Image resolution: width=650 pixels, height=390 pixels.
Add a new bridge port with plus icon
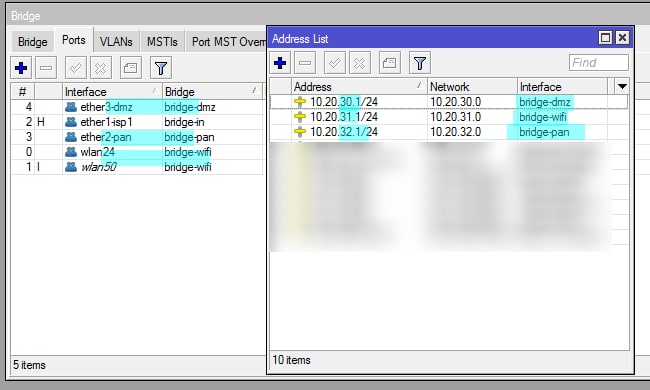21,68
